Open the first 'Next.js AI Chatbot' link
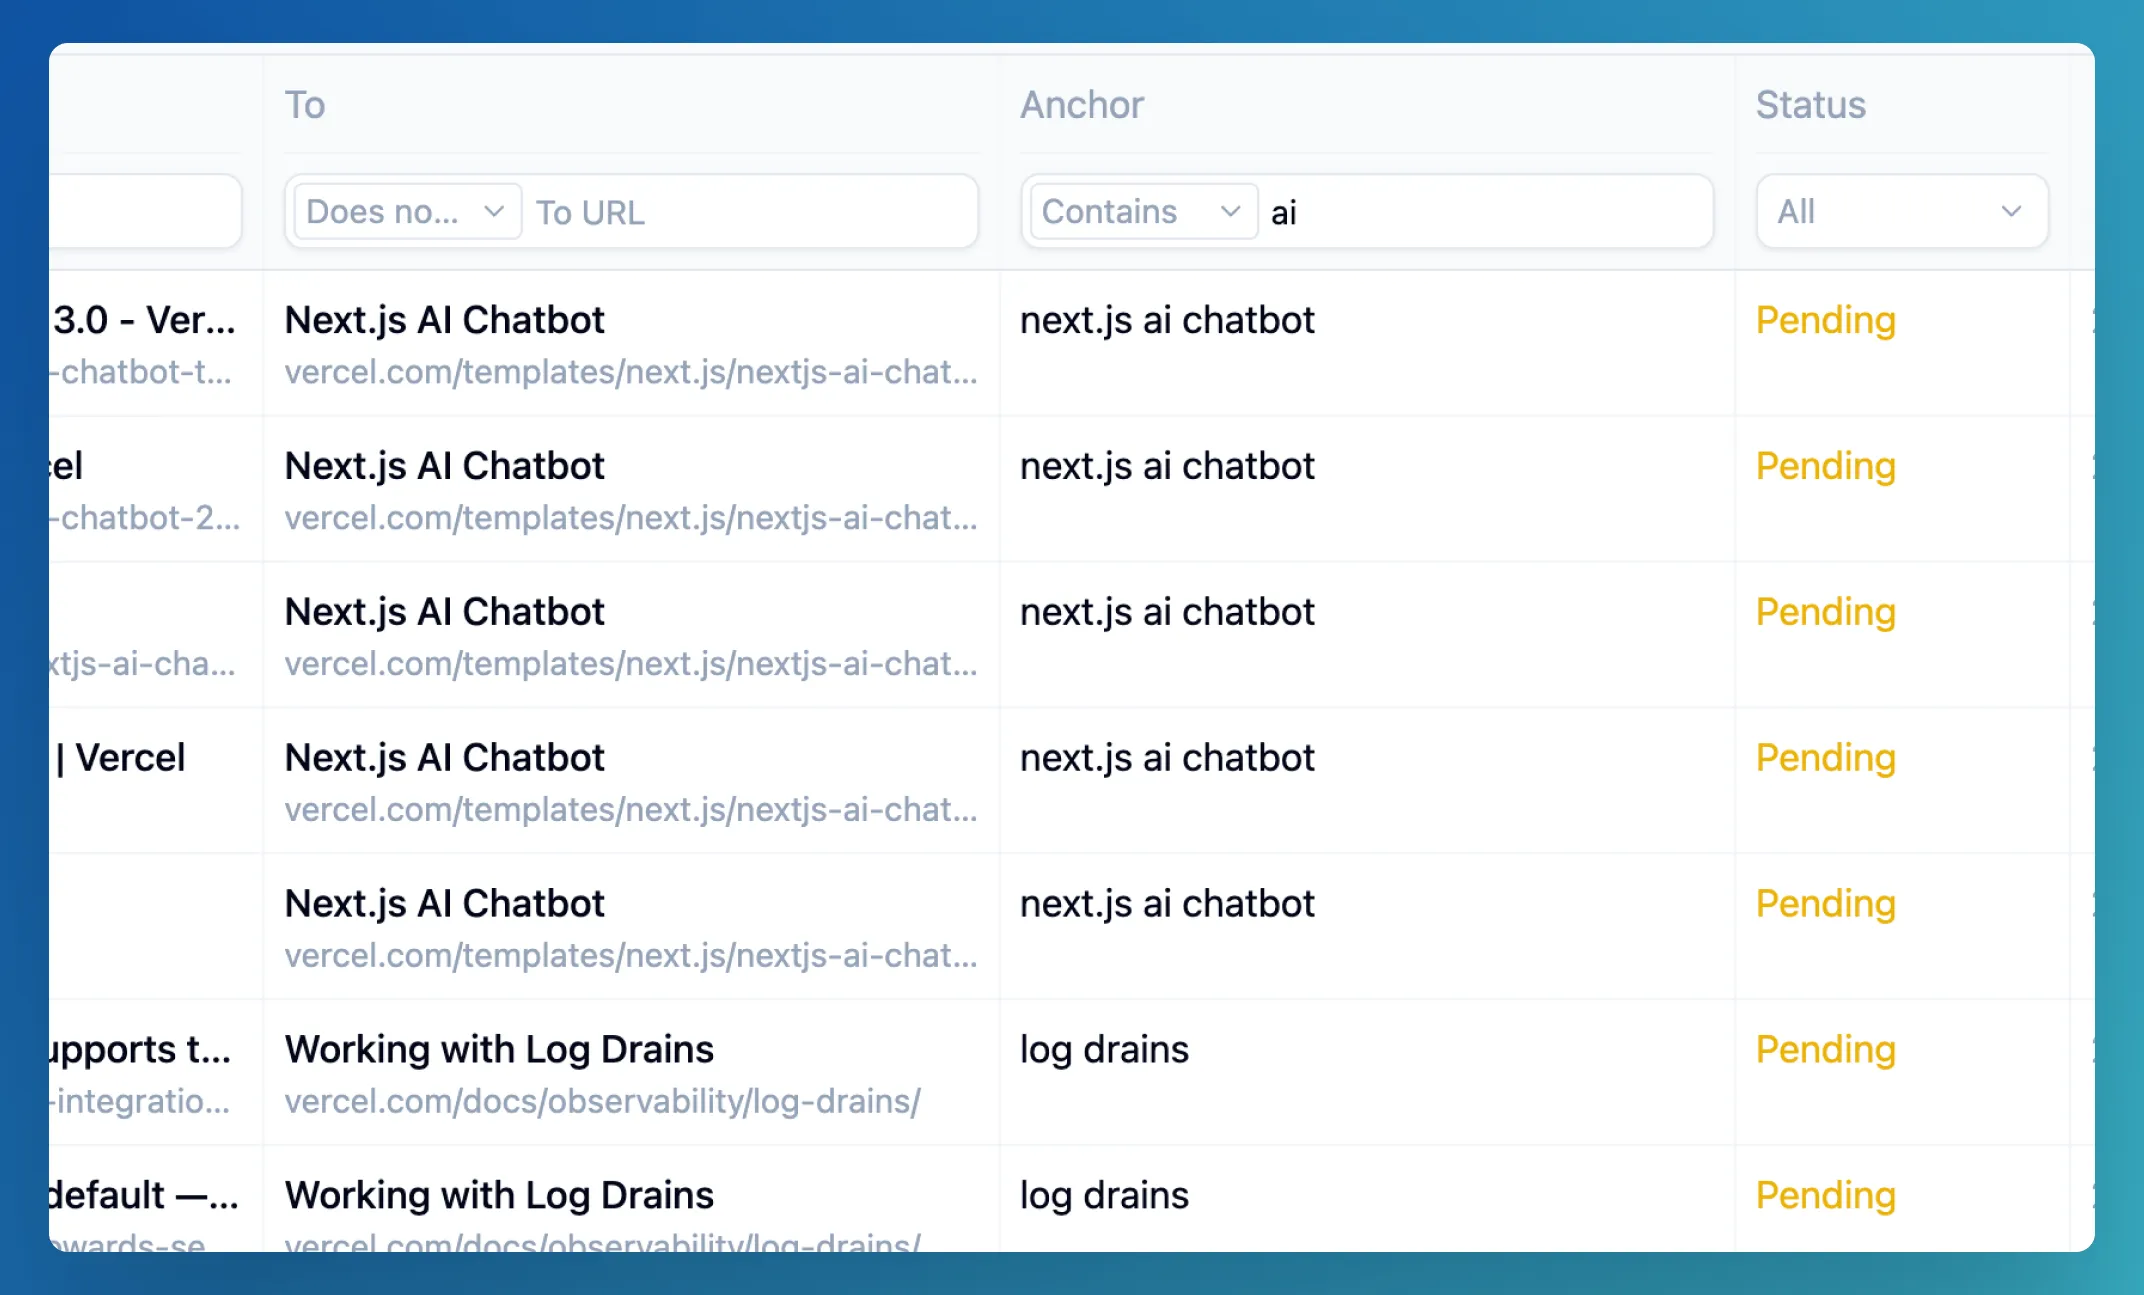2144x1295 pixels. click(444, 319)
